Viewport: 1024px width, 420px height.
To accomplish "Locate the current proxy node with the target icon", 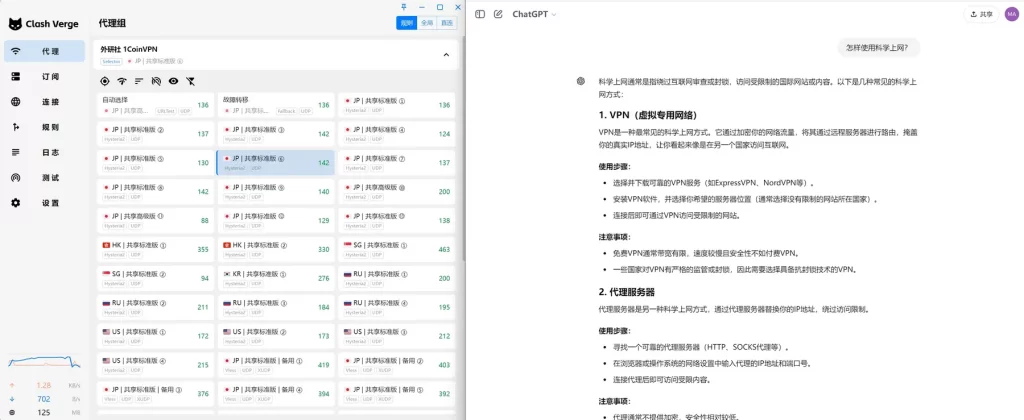I will click(x=104, y=81).
